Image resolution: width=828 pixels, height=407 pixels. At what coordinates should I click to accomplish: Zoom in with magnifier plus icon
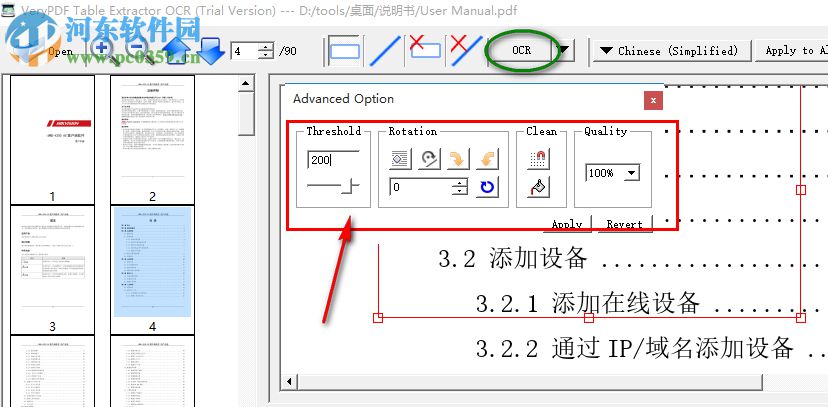(x=102, y=51)
